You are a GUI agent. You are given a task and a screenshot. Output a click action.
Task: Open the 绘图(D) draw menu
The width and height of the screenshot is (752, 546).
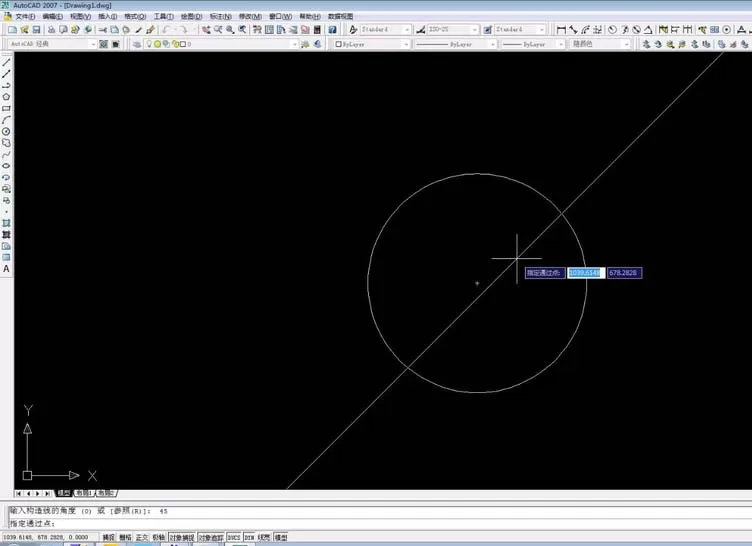191,16
